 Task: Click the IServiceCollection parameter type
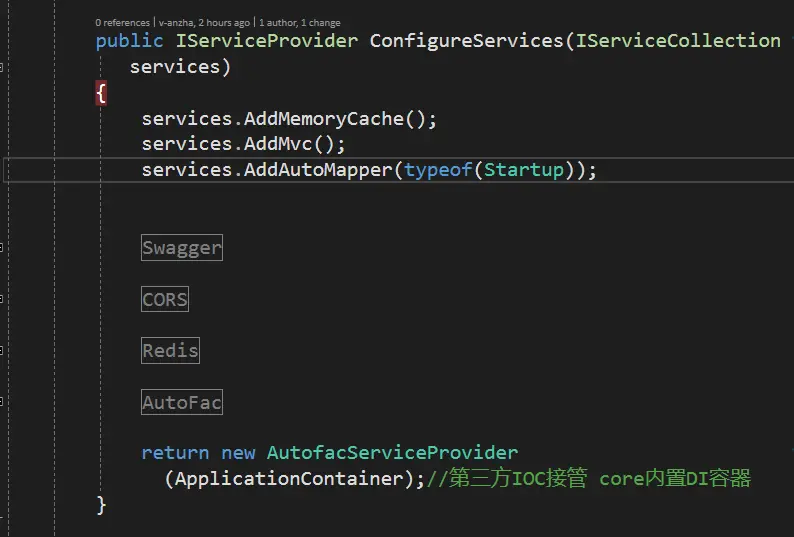click(678, 41)
